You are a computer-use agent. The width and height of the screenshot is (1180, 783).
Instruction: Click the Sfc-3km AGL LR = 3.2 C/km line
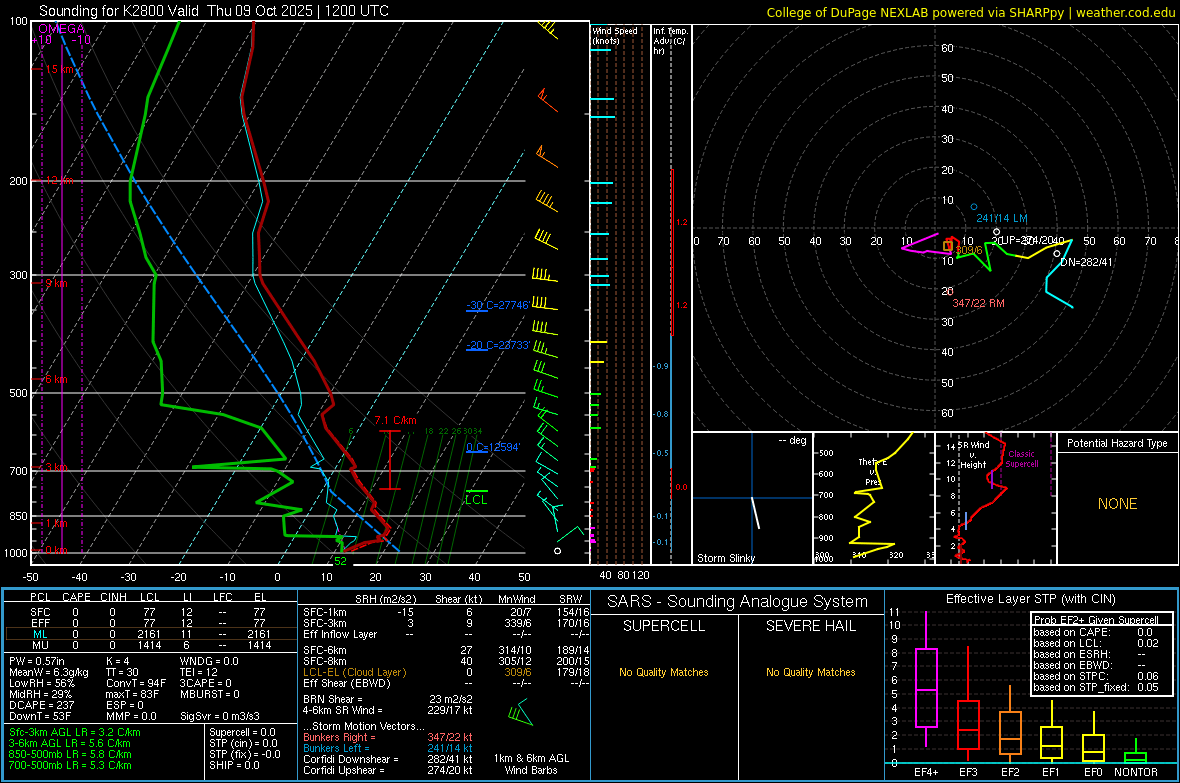tap(75, 732)
